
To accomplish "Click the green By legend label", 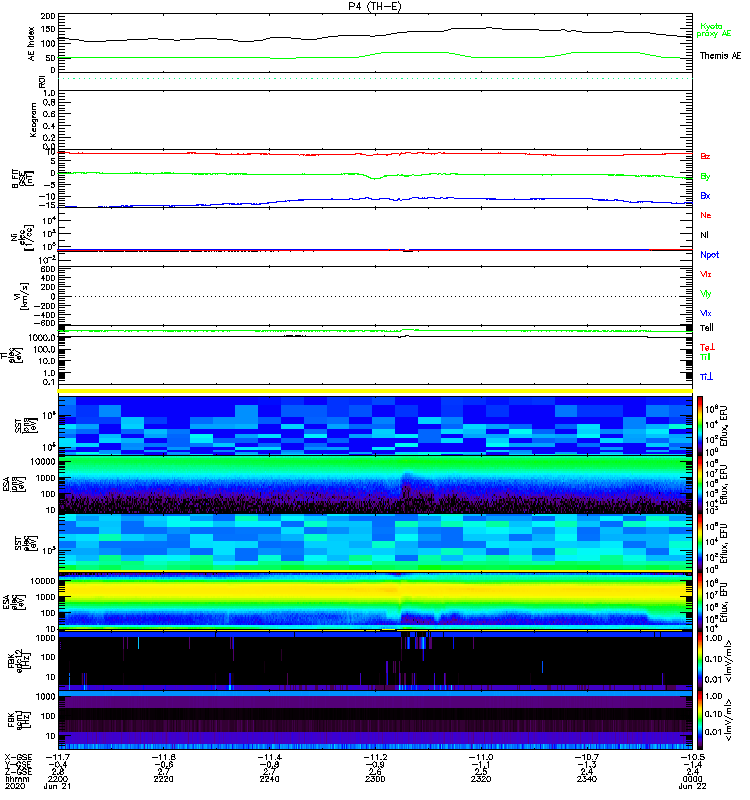I will tap(705, 177).
